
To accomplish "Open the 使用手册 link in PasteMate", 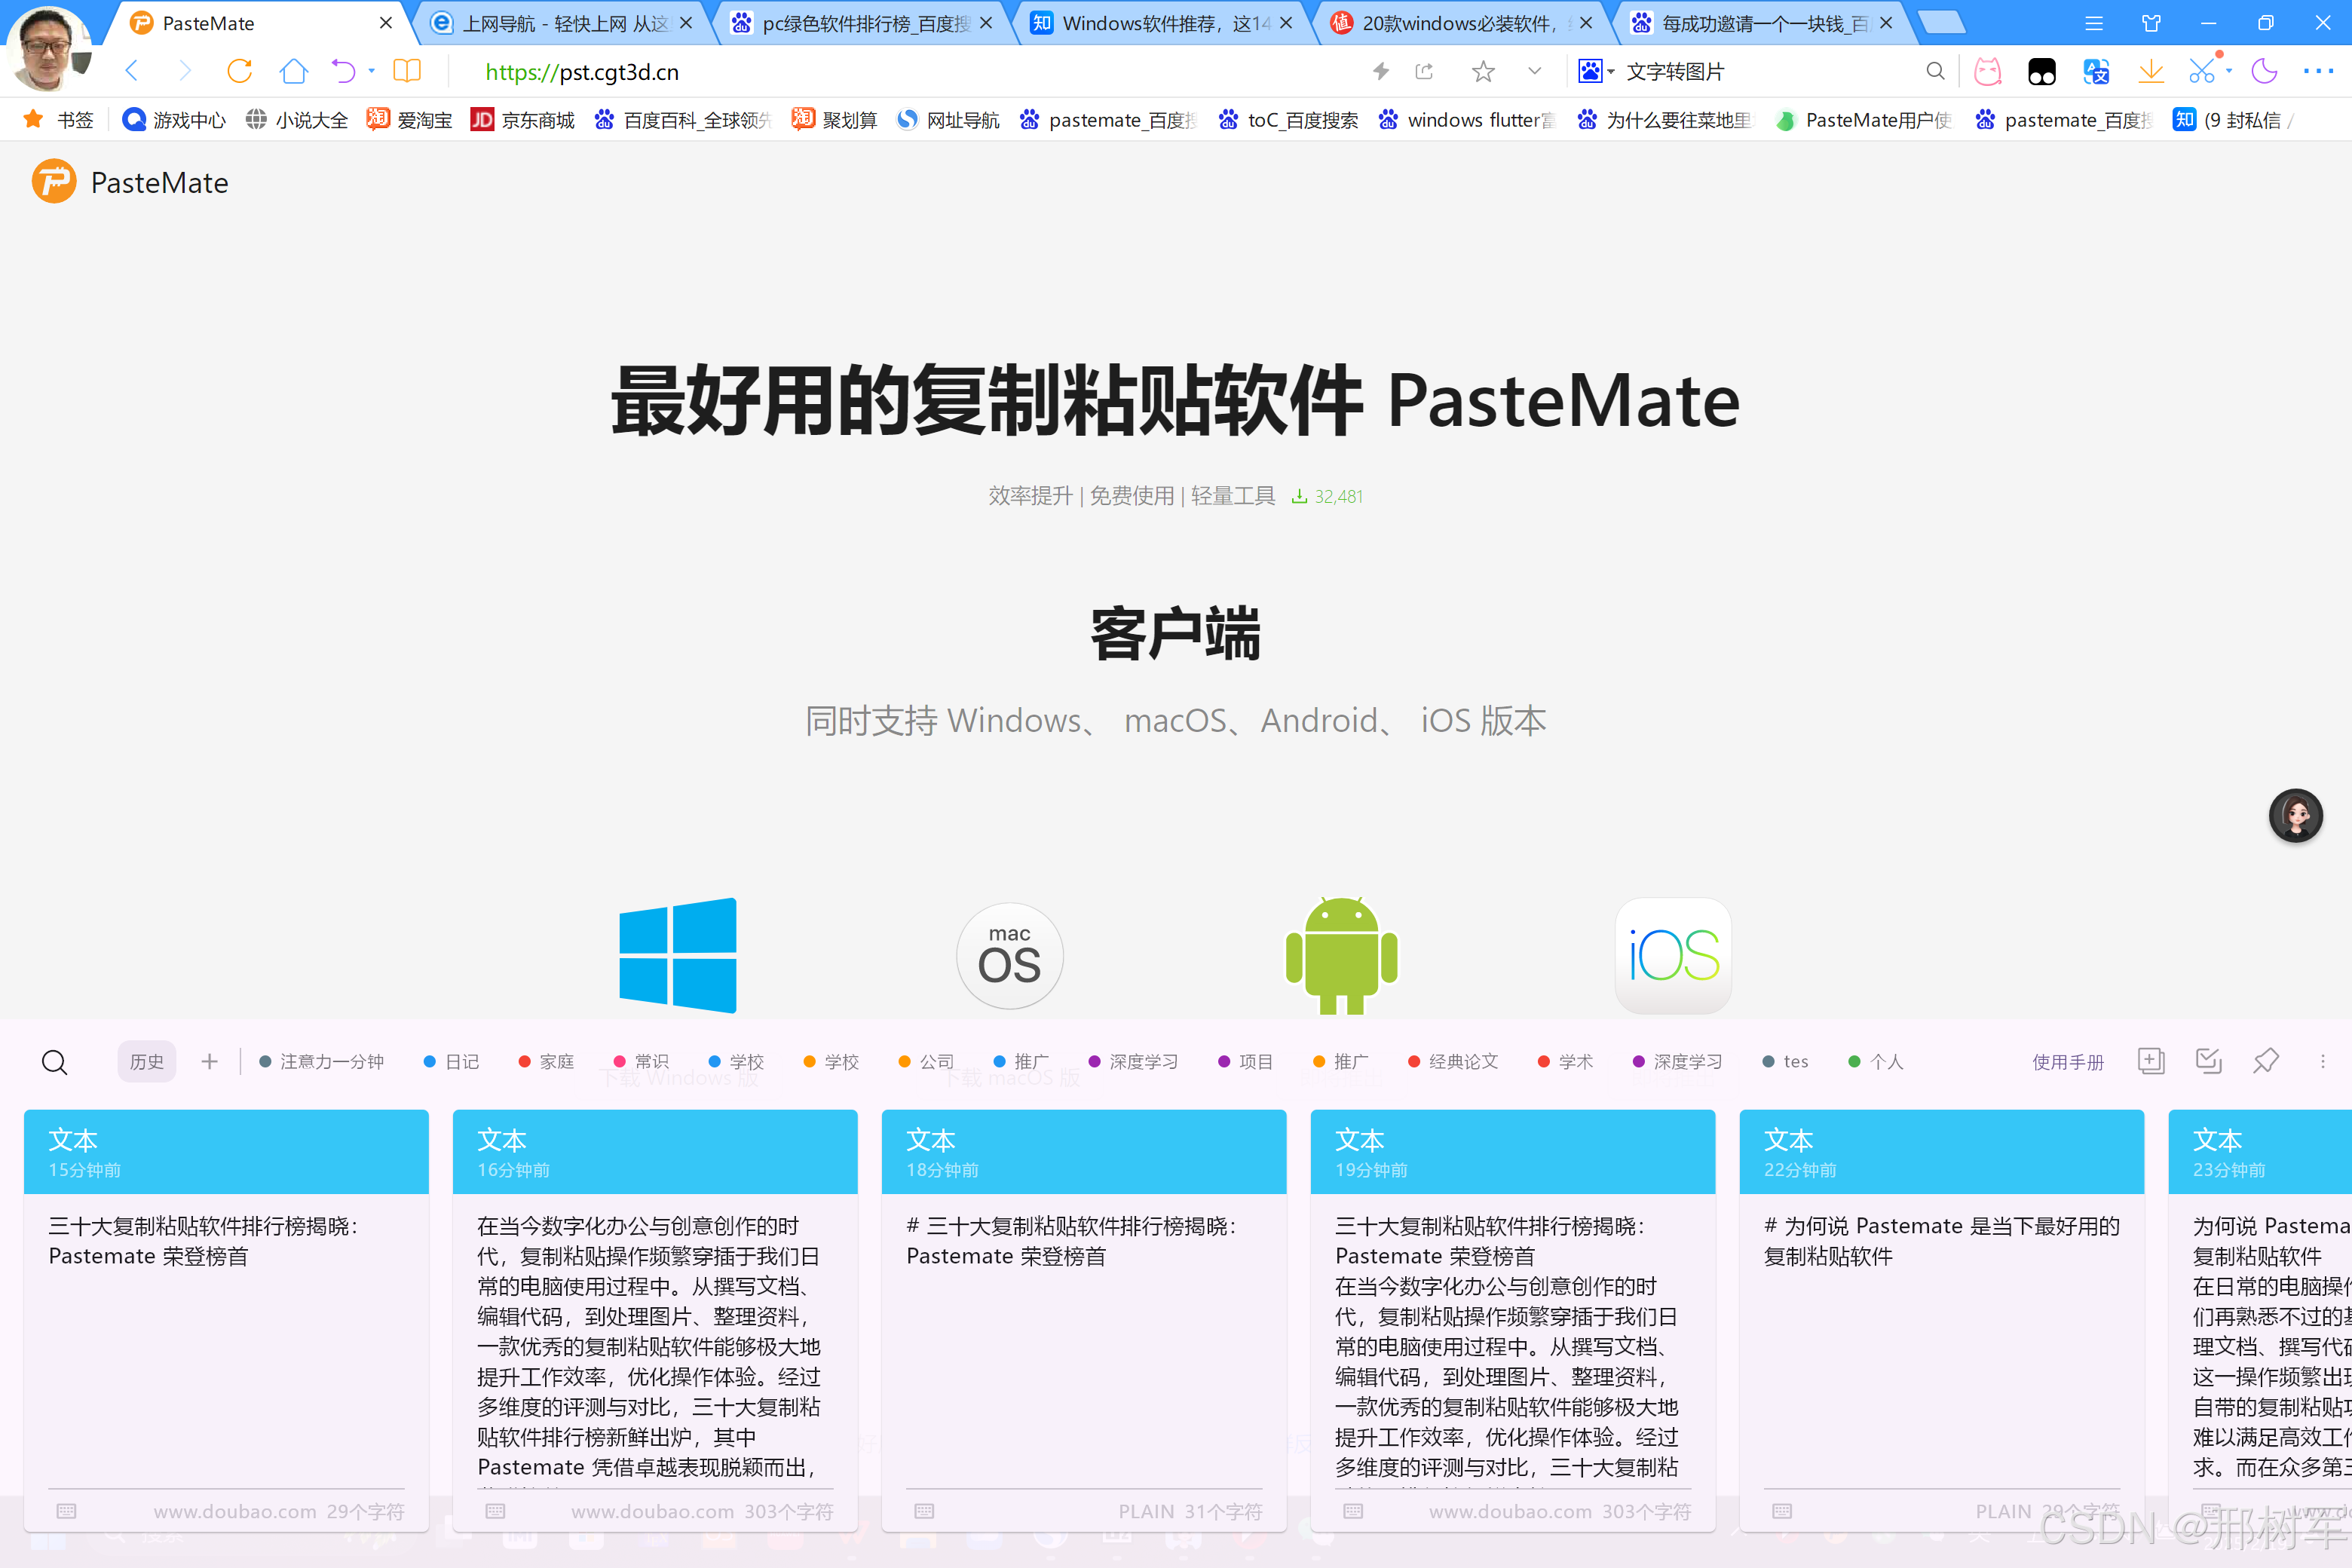I will tap(2068, 1062).
